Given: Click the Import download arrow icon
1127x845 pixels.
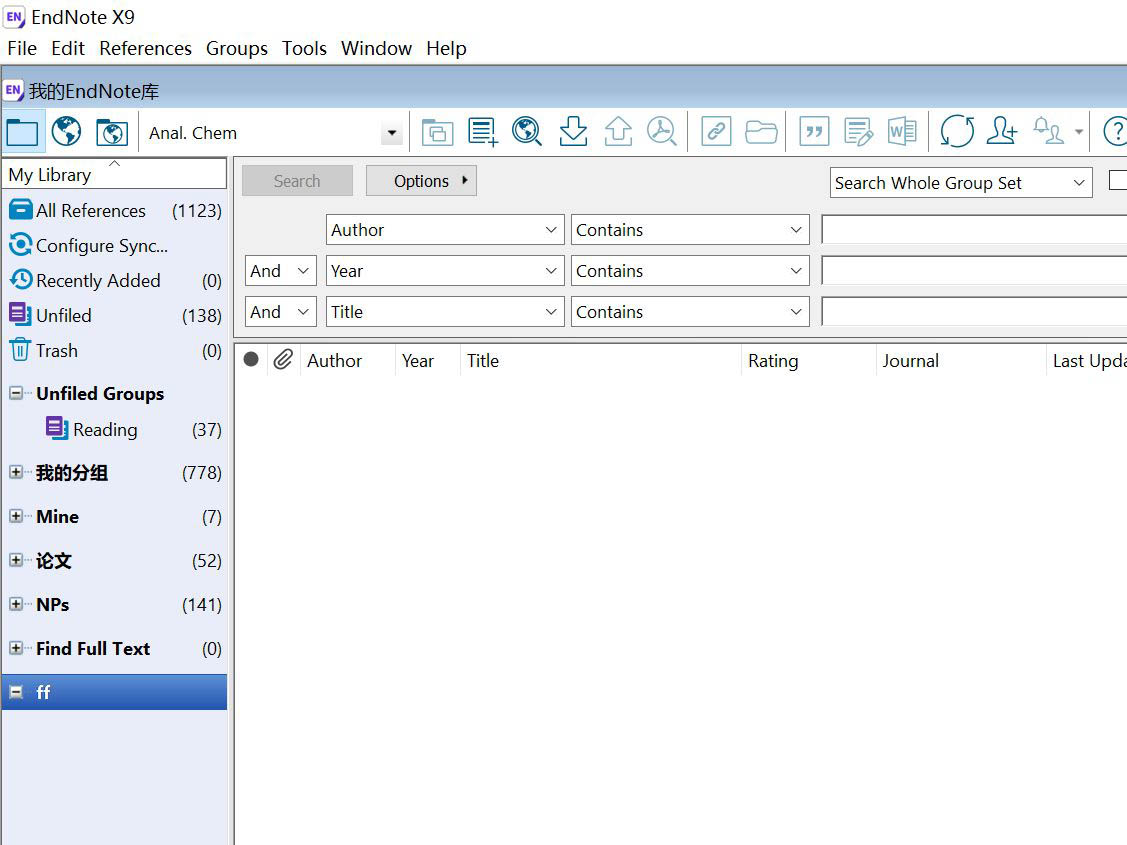Looking at the screenshot, I should 573,132.
